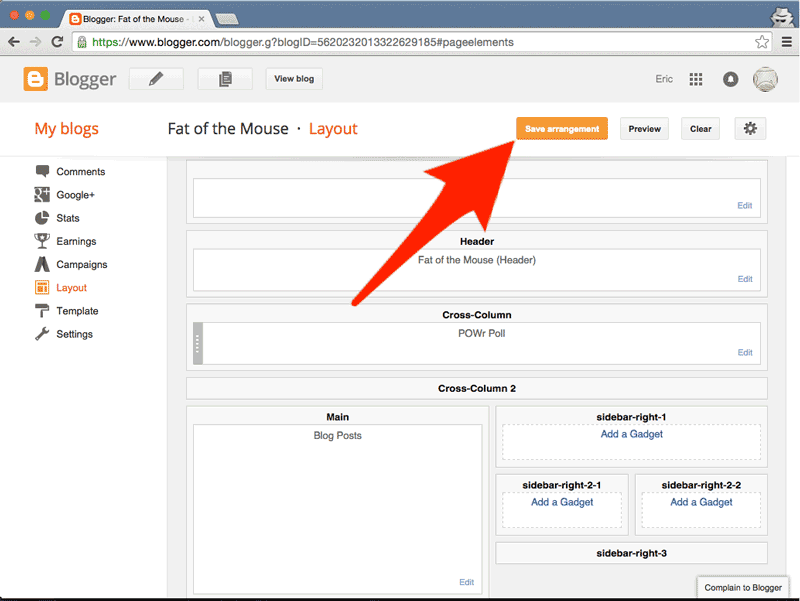Click the Settings wrench icon

coord(42,334)
